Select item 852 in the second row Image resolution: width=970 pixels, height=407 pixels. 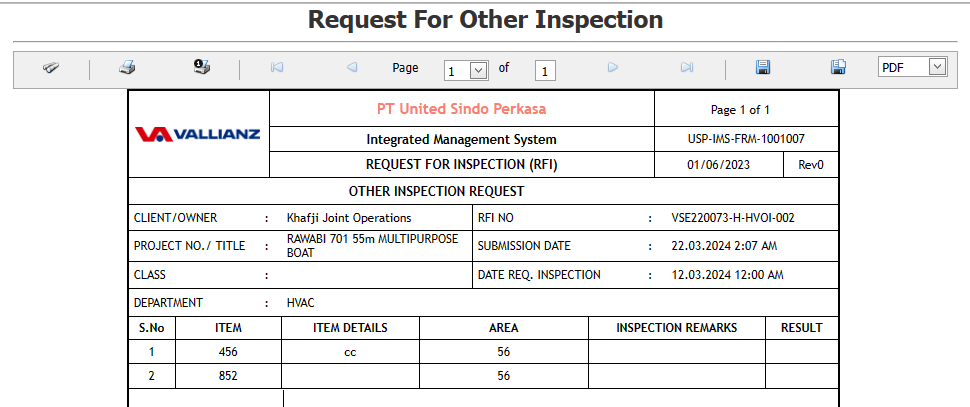228,376
